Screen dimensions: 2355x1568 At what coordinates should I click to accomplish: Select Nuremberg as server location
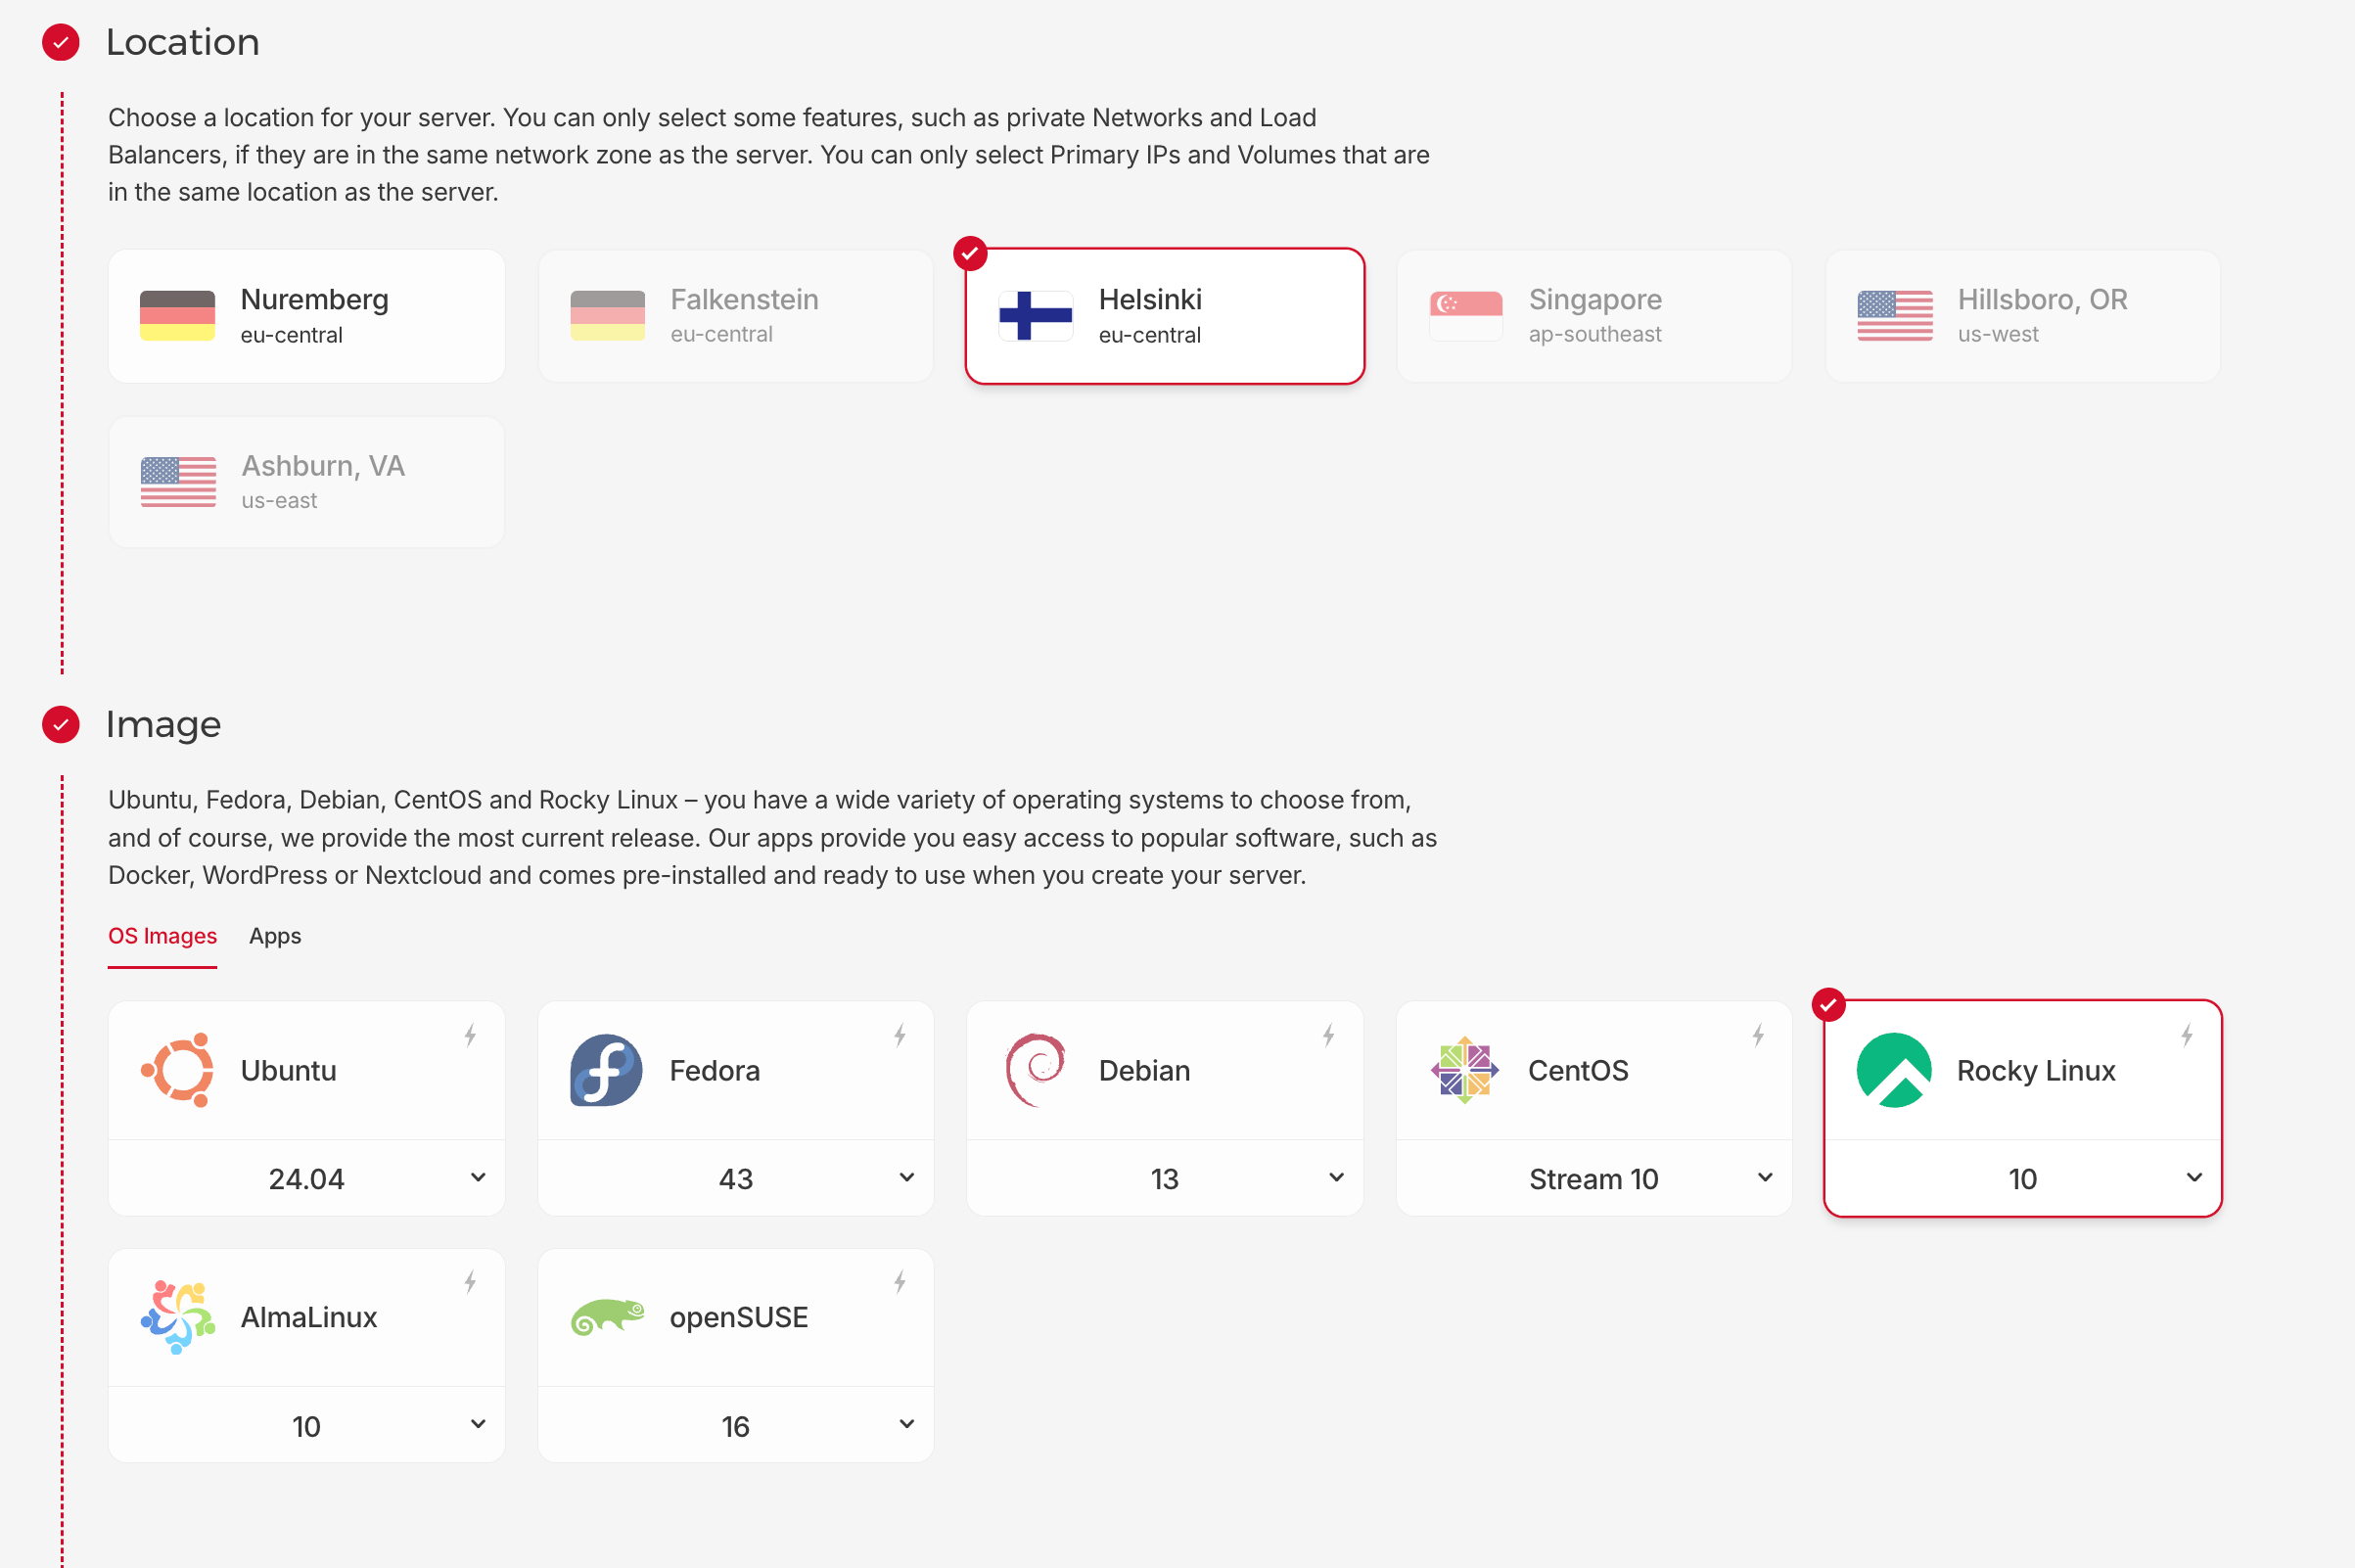[306, 316]
